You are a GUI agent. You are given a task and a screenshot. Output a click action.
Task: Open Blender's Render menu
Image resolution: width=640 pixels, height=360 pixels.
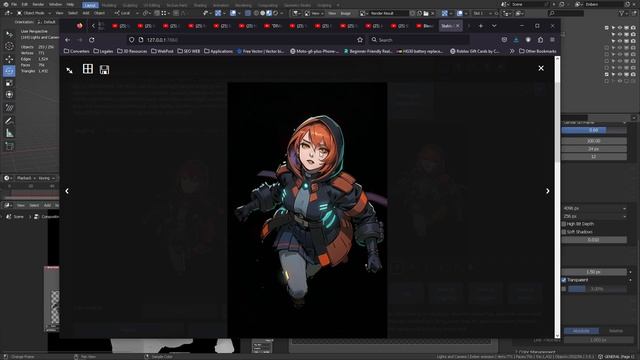point(38,4)
